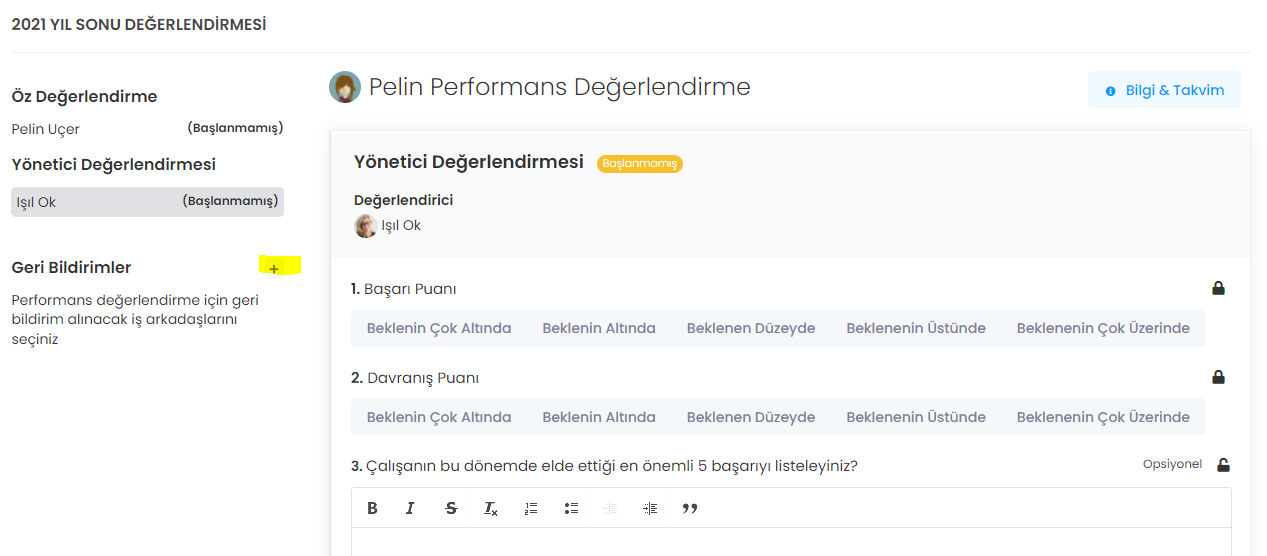The width and height of the screenshot is (1267, 556).
Task: Select "Beklenen Düzeyde" for Başarı Puanı
Action: tap(750, 328)
